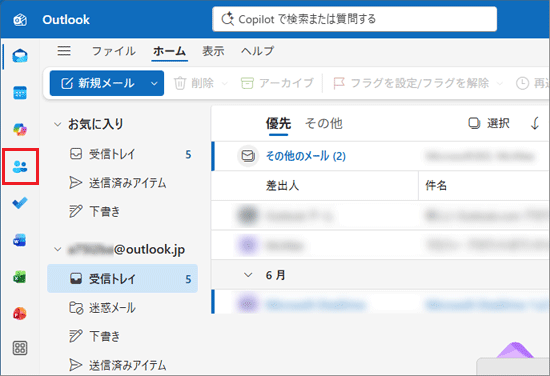
Task: Collapse the outlook.jp account folders
Action: click(x=58, y=249)
